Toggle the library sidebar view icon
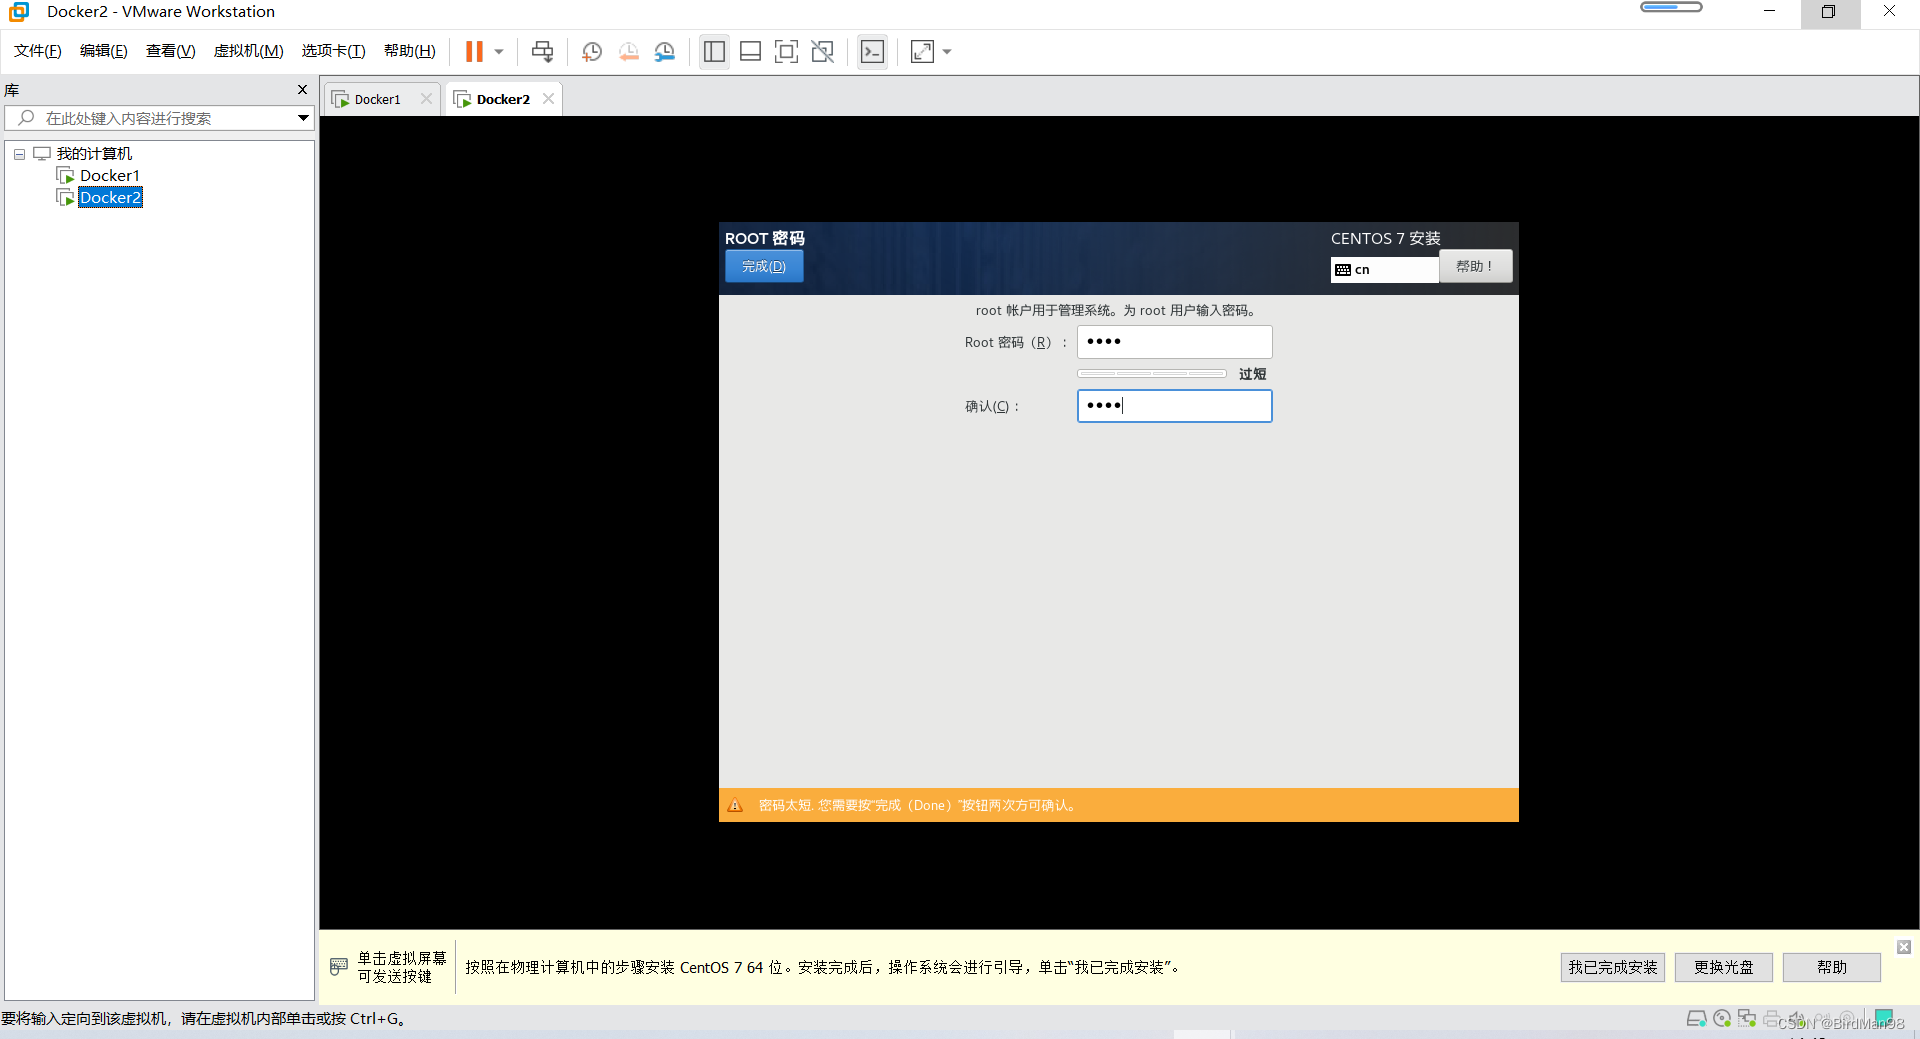 (714, 51)
